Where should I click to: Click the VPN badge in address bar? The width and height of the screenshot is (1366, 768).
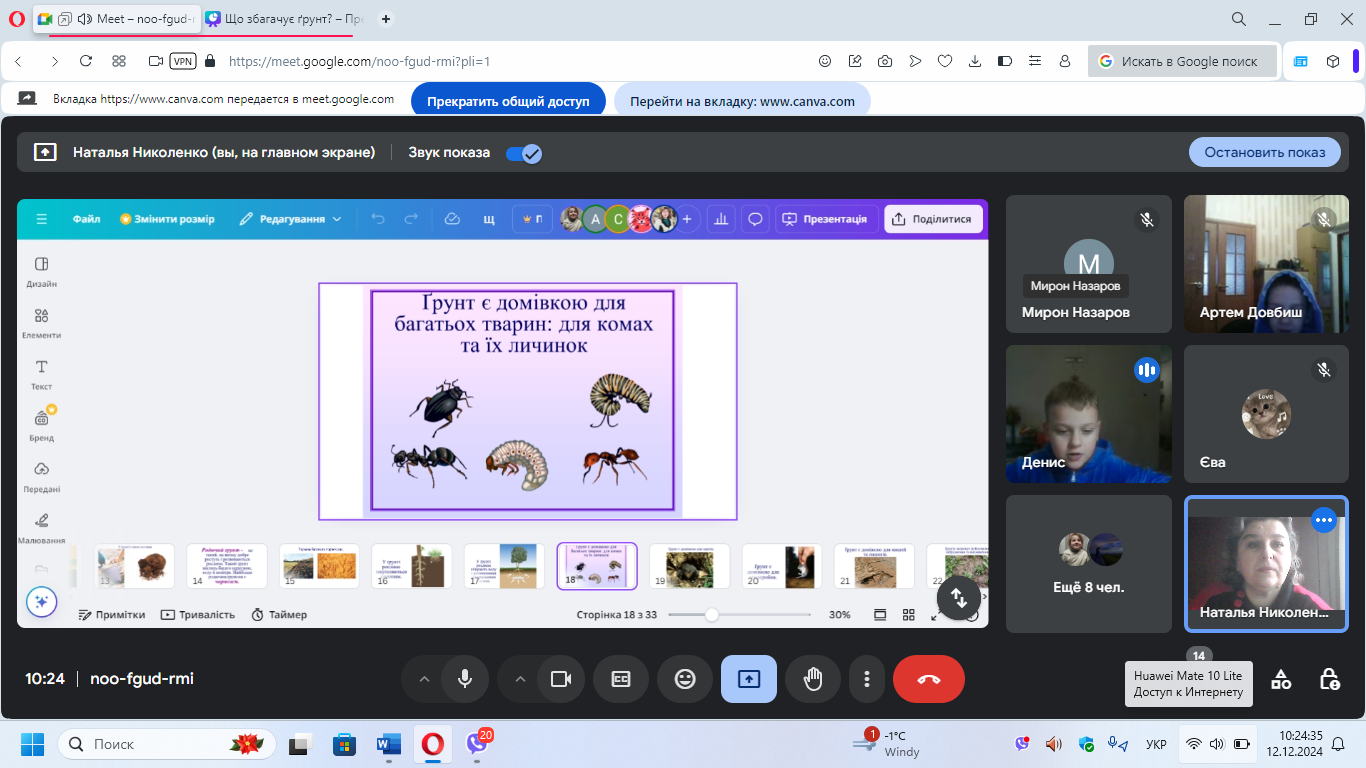pyautogui.click(x=183, y=61)
